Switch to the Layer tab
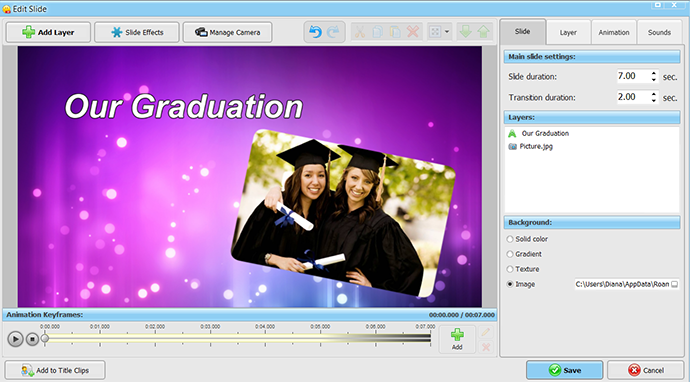 pos(568,32)
